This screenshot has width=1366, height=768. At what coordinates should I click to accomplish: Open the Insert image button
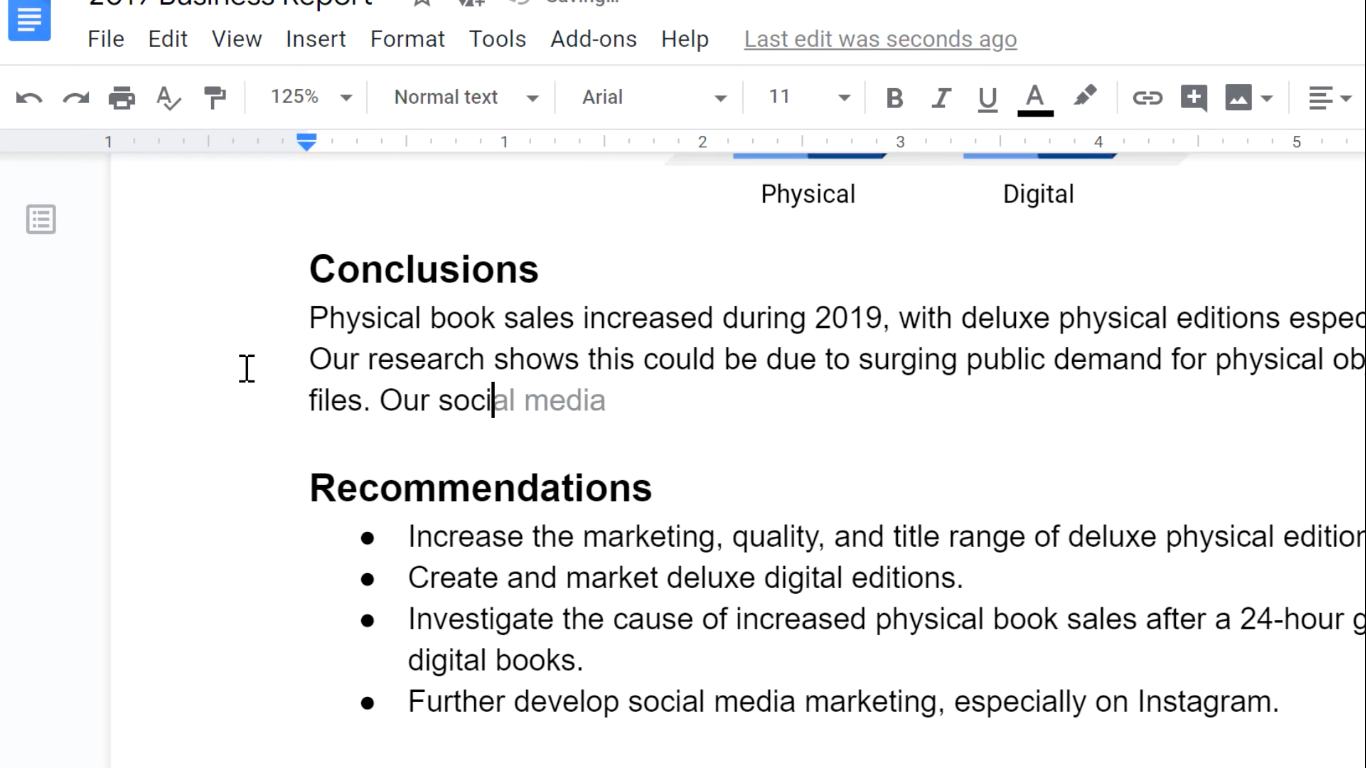(x=1238, y=98)
